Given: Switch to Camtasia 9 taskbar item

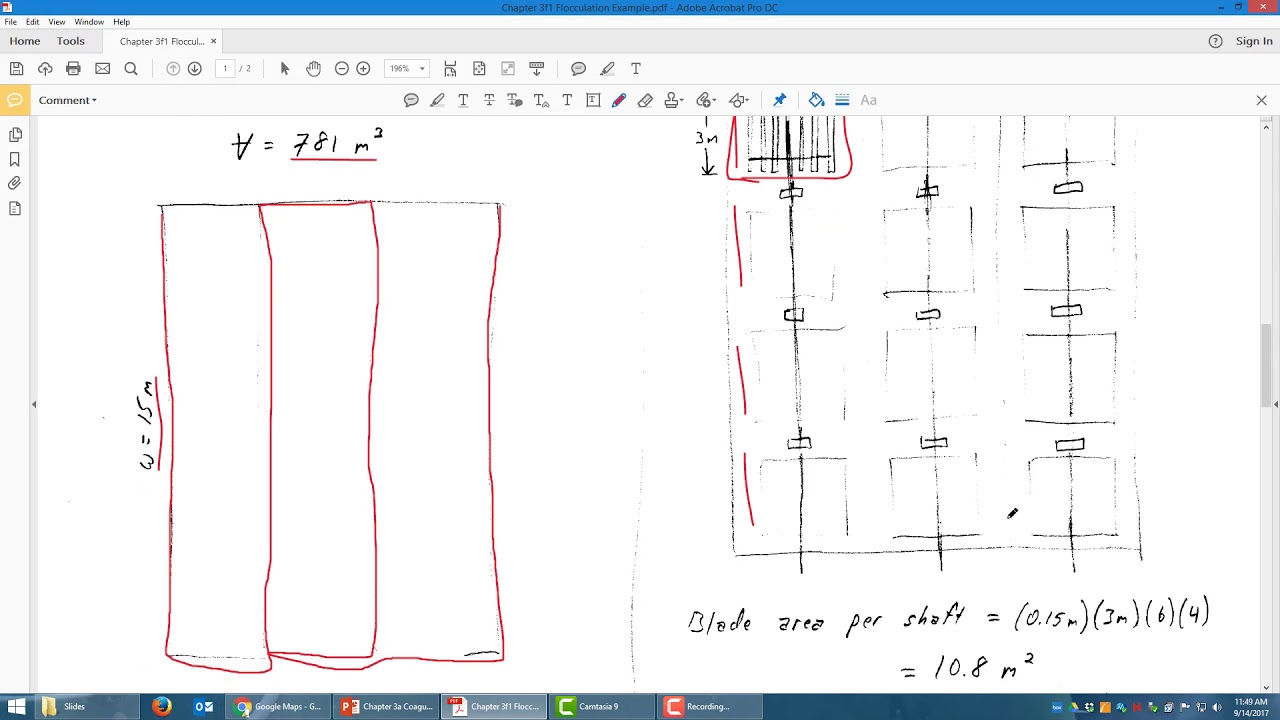Looking at the screenshot, I should point(603,706).
